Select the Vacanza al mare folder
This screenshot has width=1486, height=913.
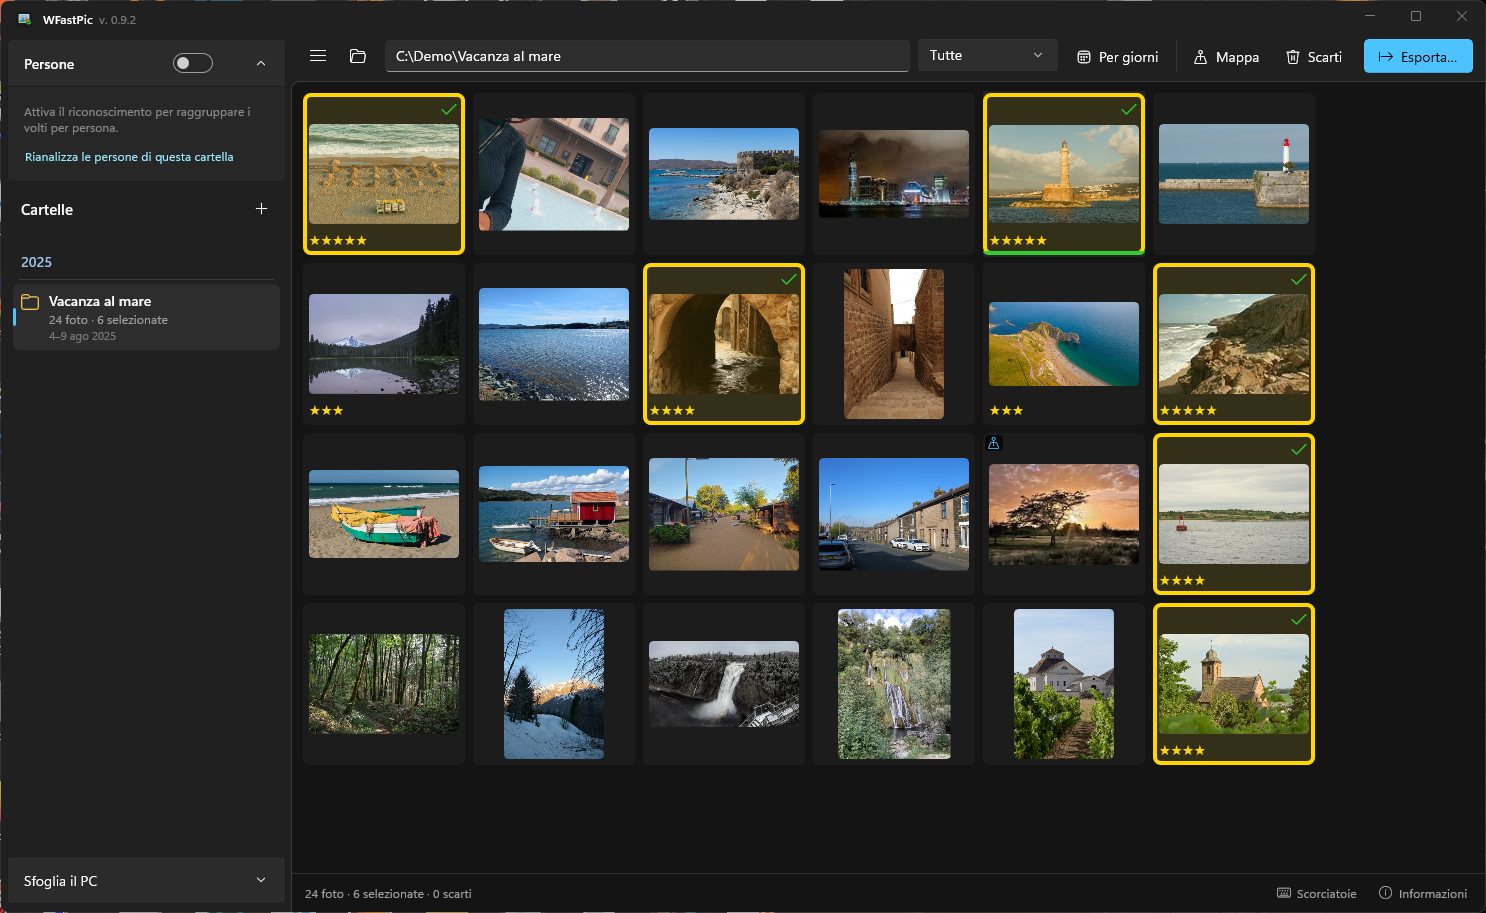pos(146,317)
